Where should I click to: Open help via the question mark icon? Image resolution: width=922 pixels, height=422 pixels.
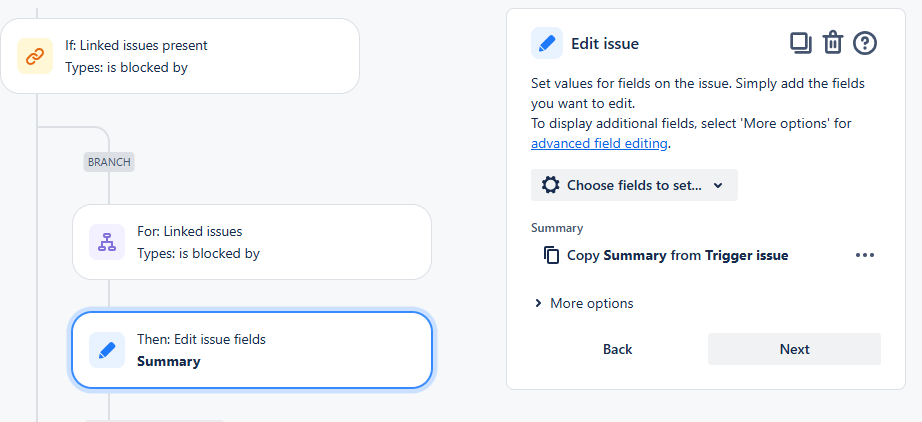click(x=865, y=43)
